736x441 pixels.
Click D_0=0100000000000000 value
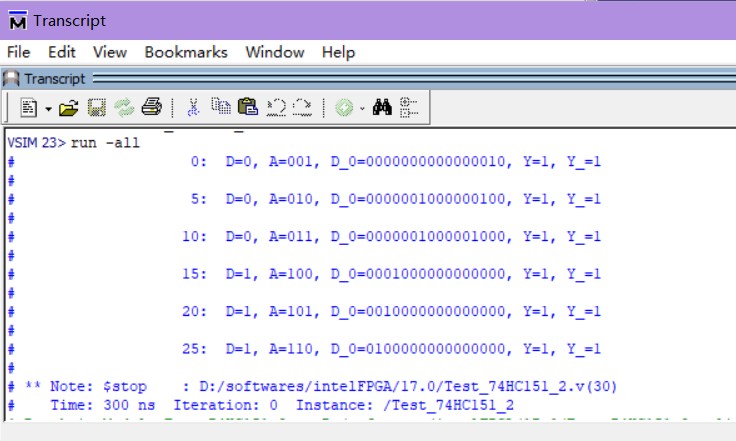[x=418, y=349]
